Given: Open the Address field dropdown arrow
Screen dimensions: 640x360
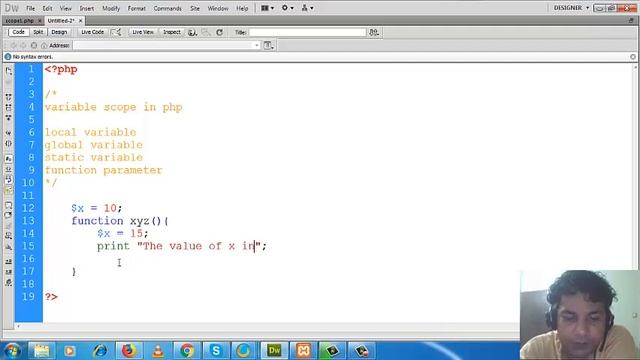Looking at the screenshot, I should (257, 45).
